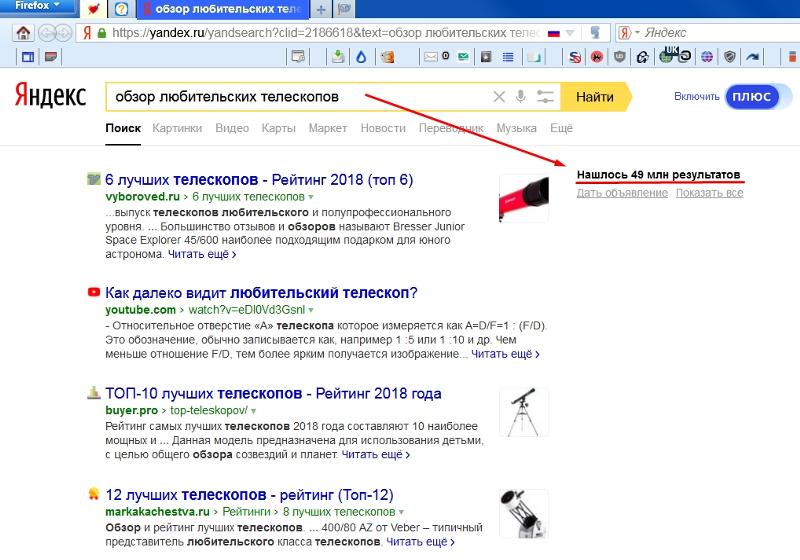800x560 pixels.
Task: Click the tripod telescope thumbnail
Action: pos(524,412)
